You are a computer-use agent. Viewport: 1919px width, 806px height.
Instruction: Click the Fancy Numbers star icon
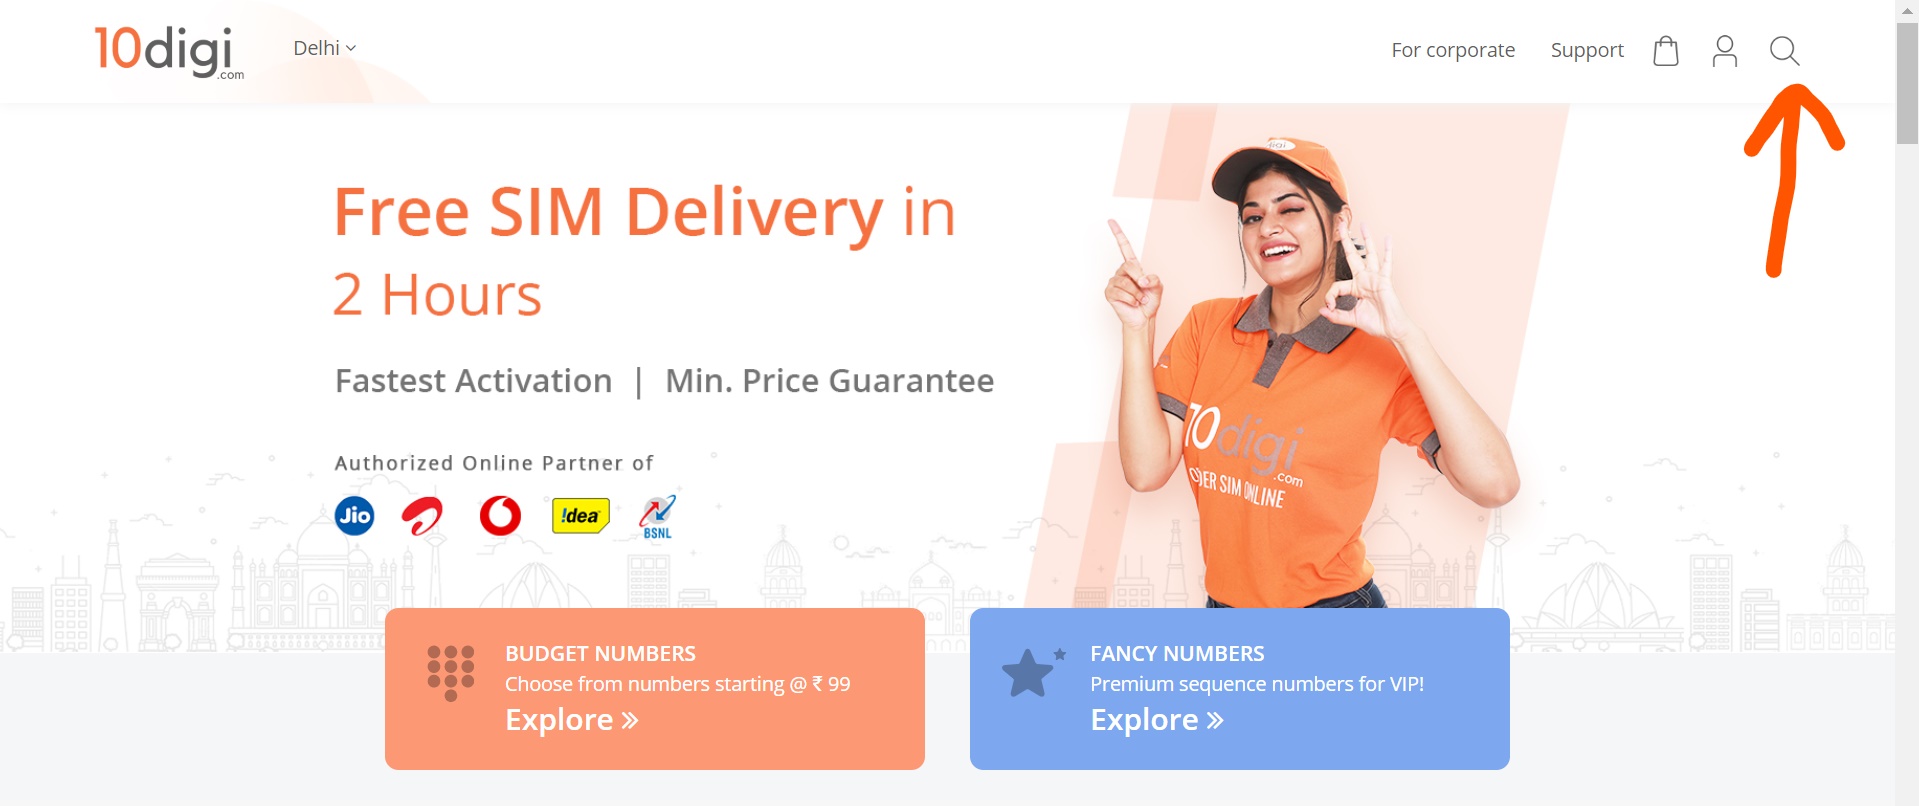(1033, 672)
